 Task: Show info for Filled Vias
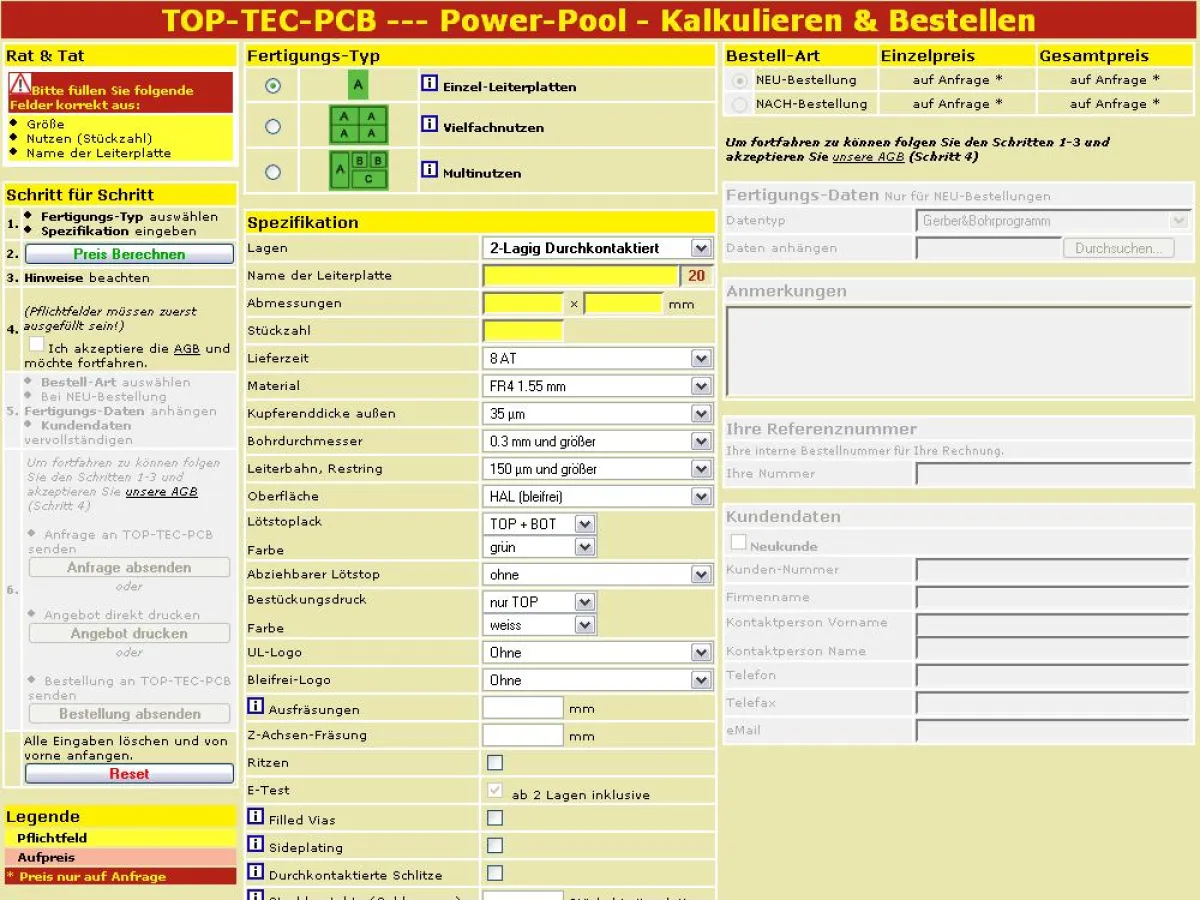click(256, 818)
